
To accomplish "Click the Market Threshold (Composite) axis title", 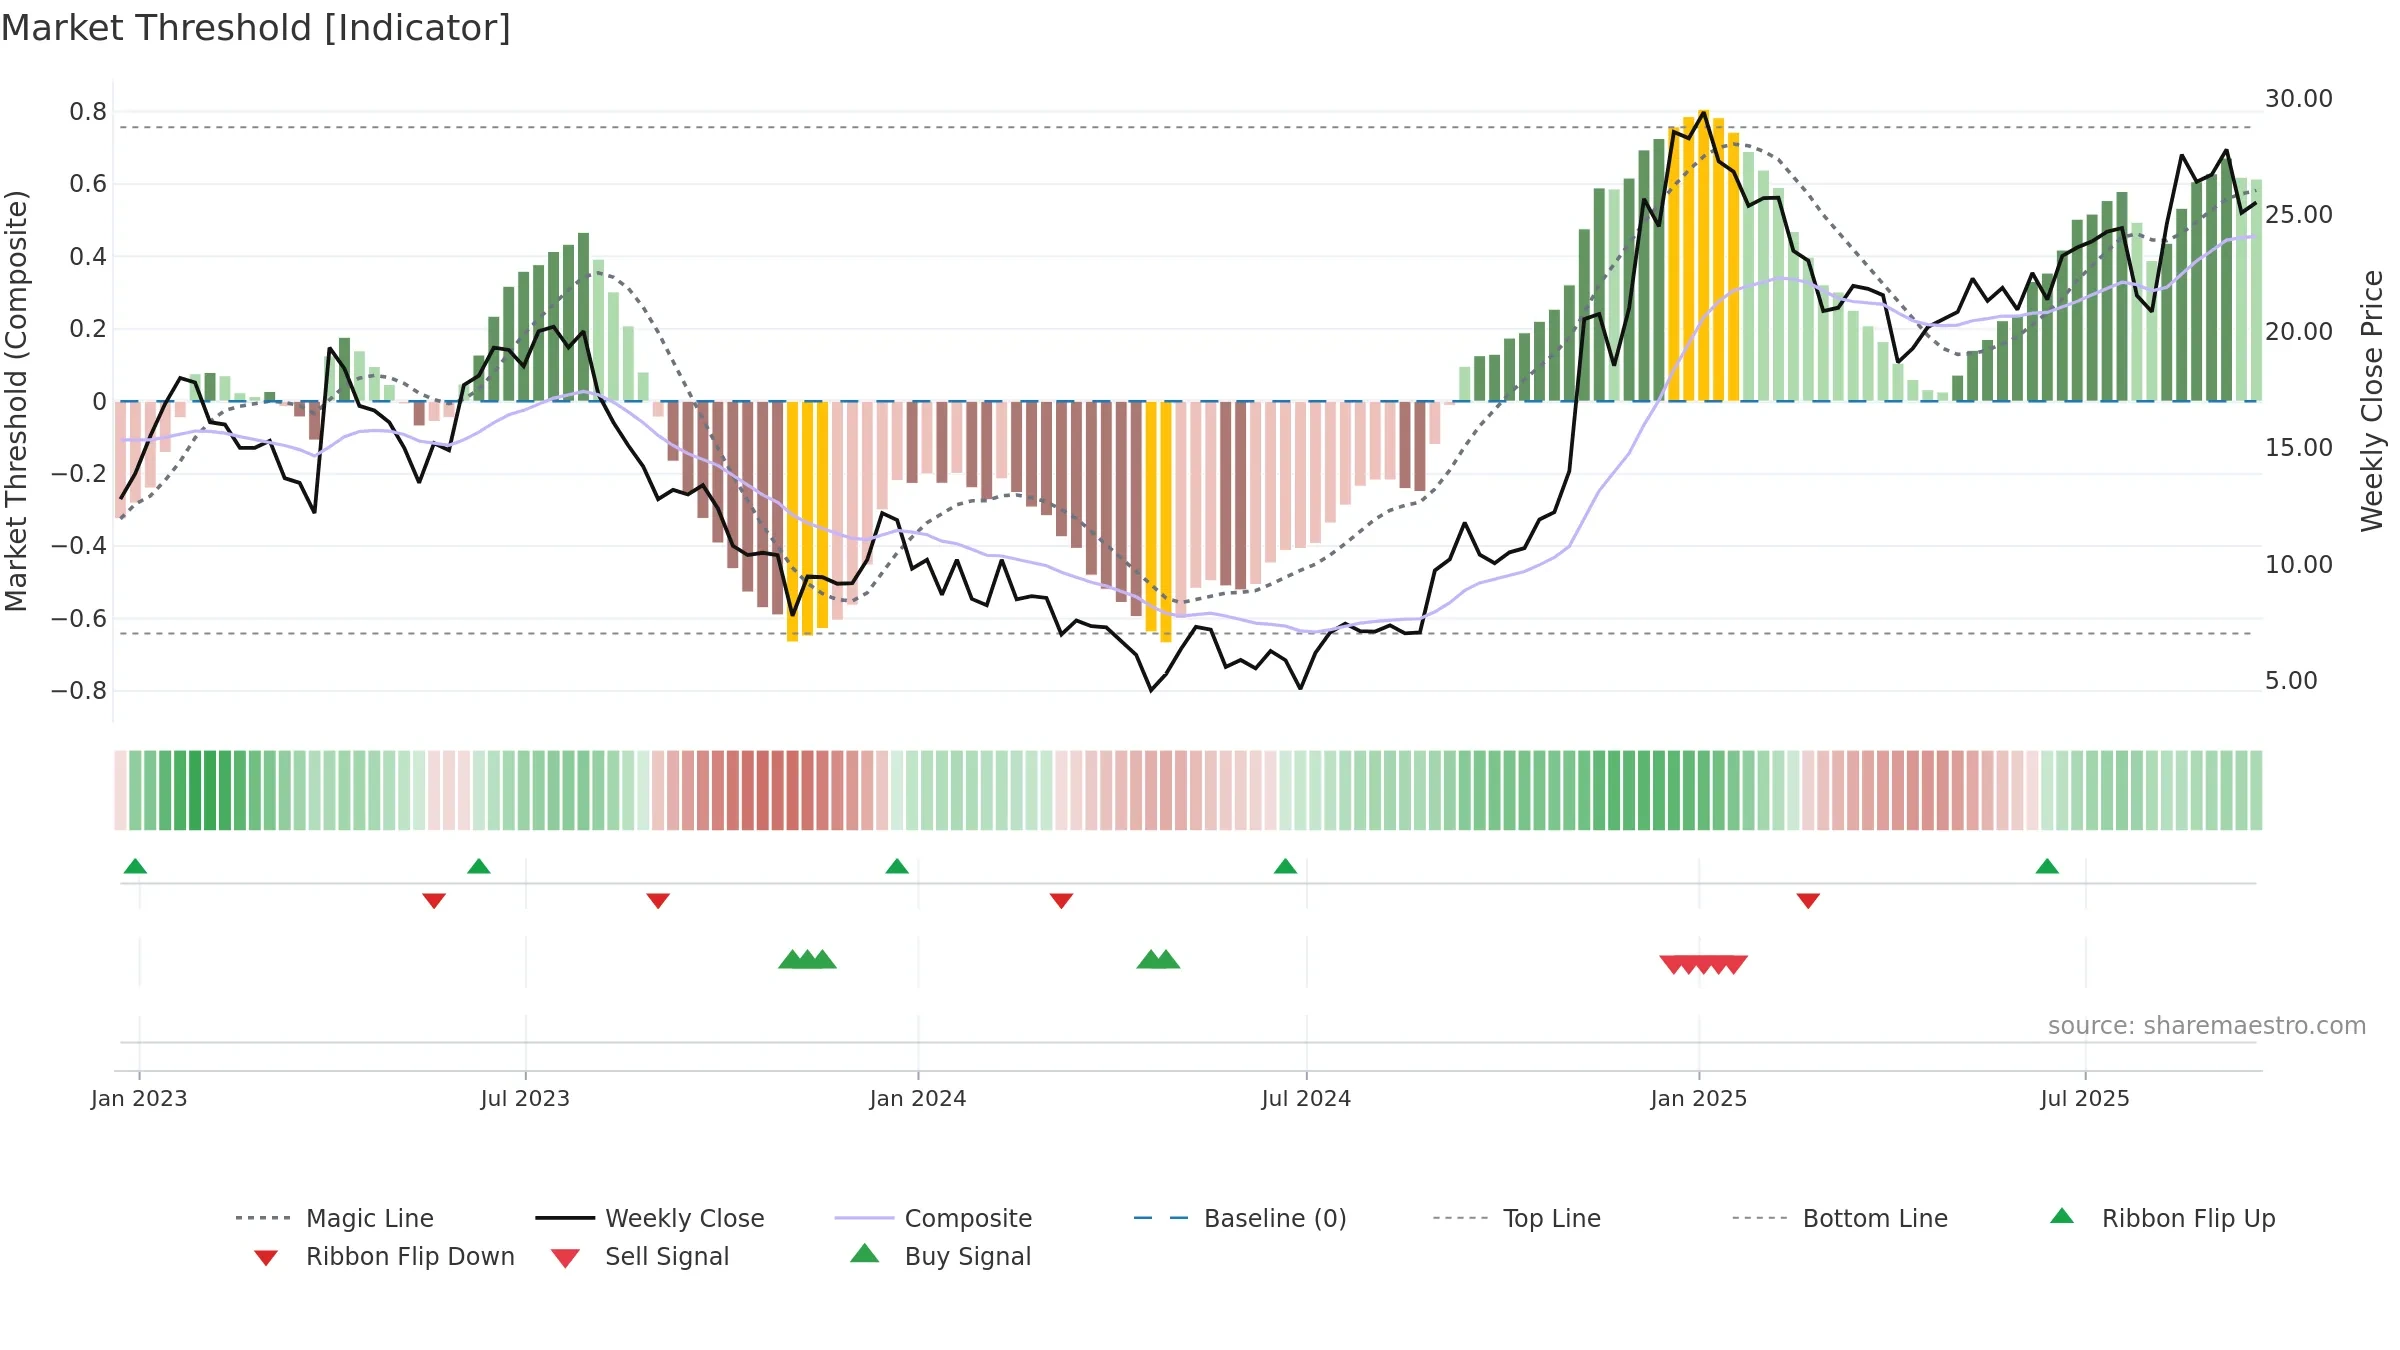I will [x=16, y=401].
